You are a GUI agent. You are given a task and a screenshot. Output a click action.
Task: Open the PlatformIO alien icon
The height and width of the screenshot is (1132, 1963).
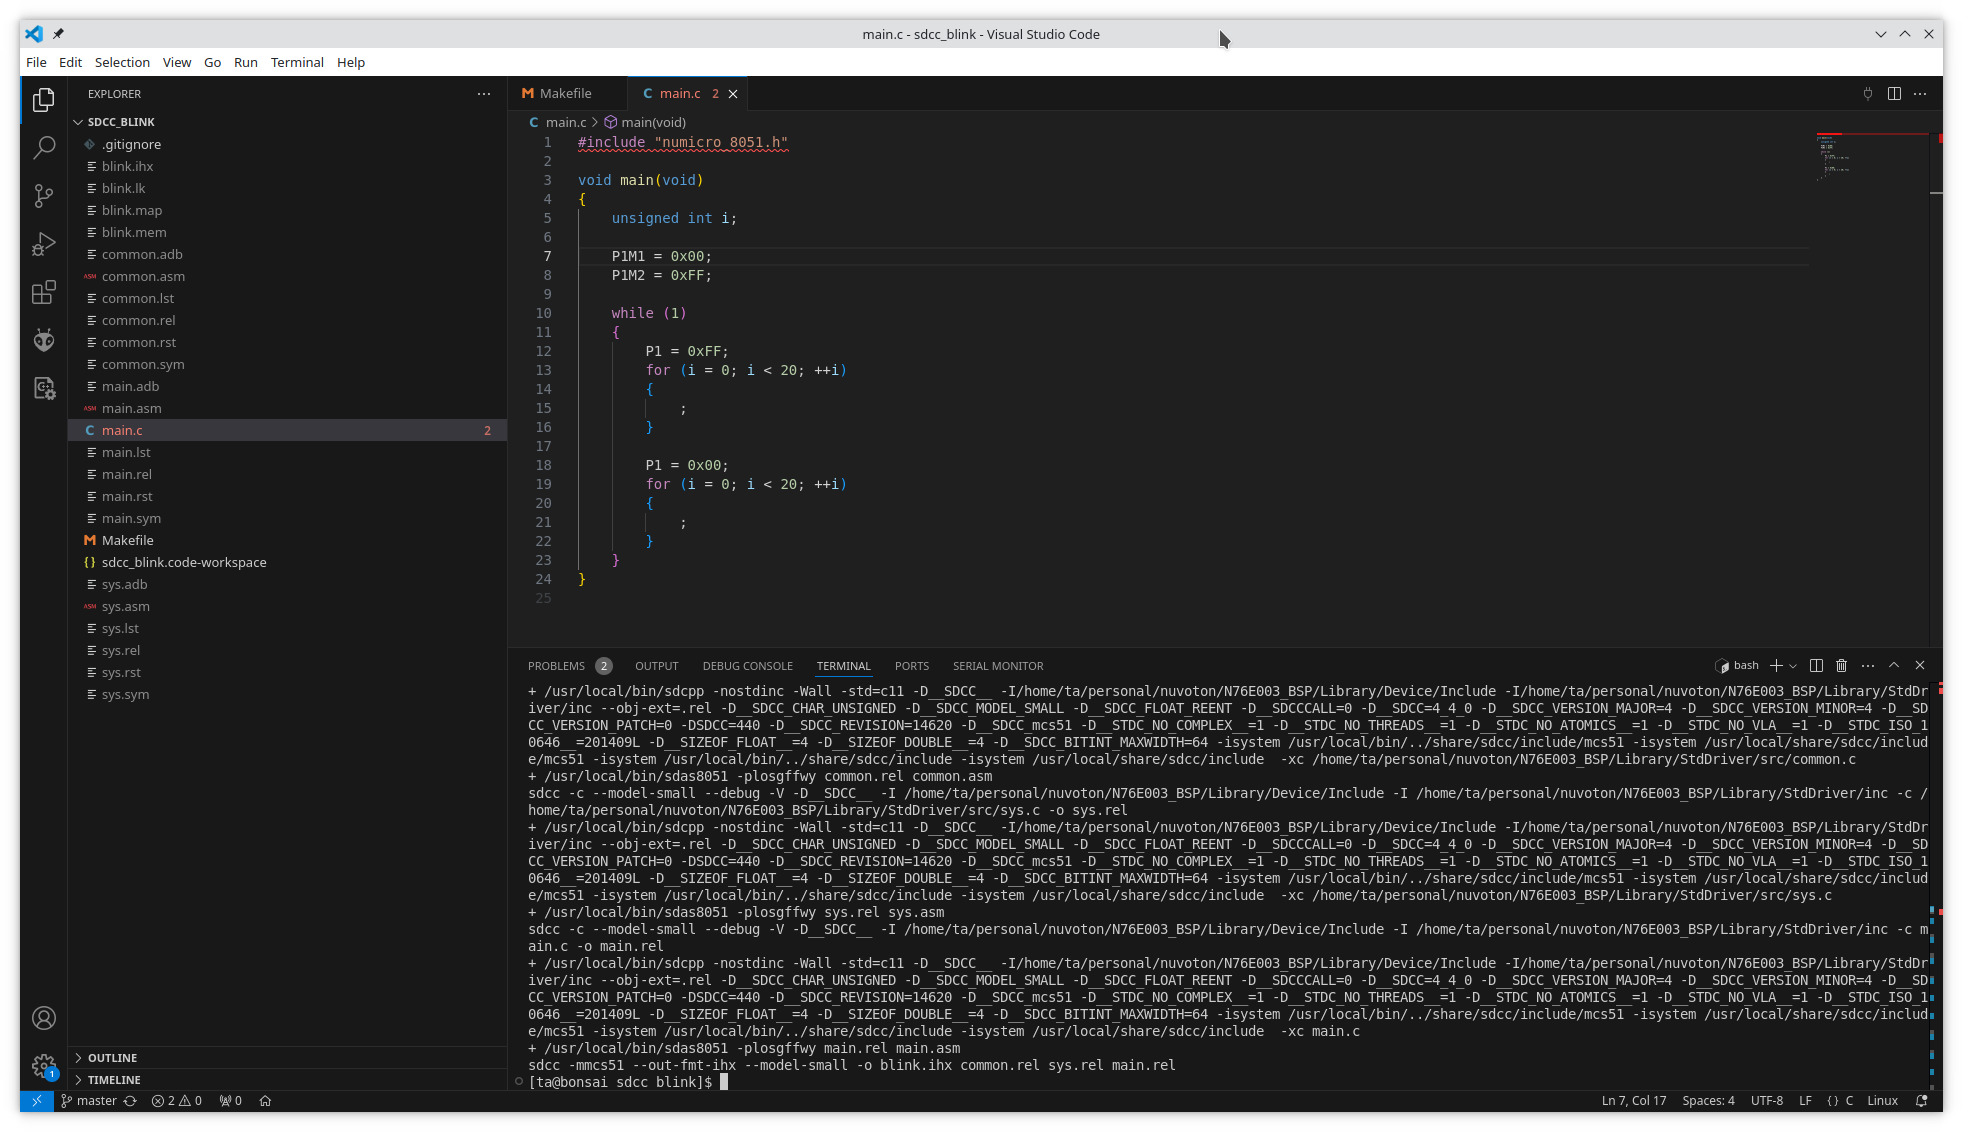pos(44,340)
